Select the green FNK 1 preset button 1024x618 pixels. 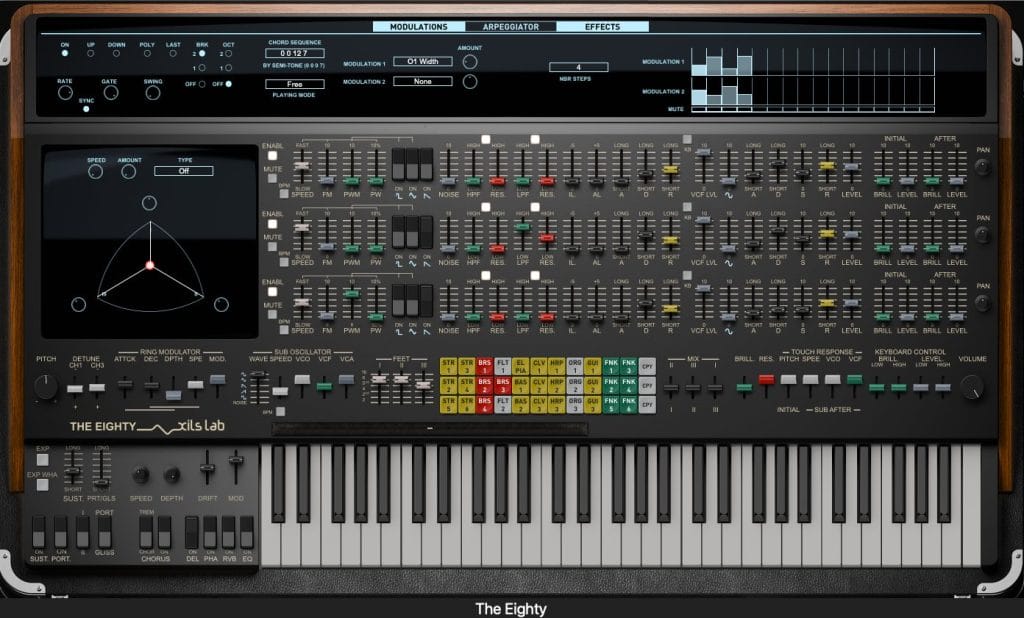609,367
